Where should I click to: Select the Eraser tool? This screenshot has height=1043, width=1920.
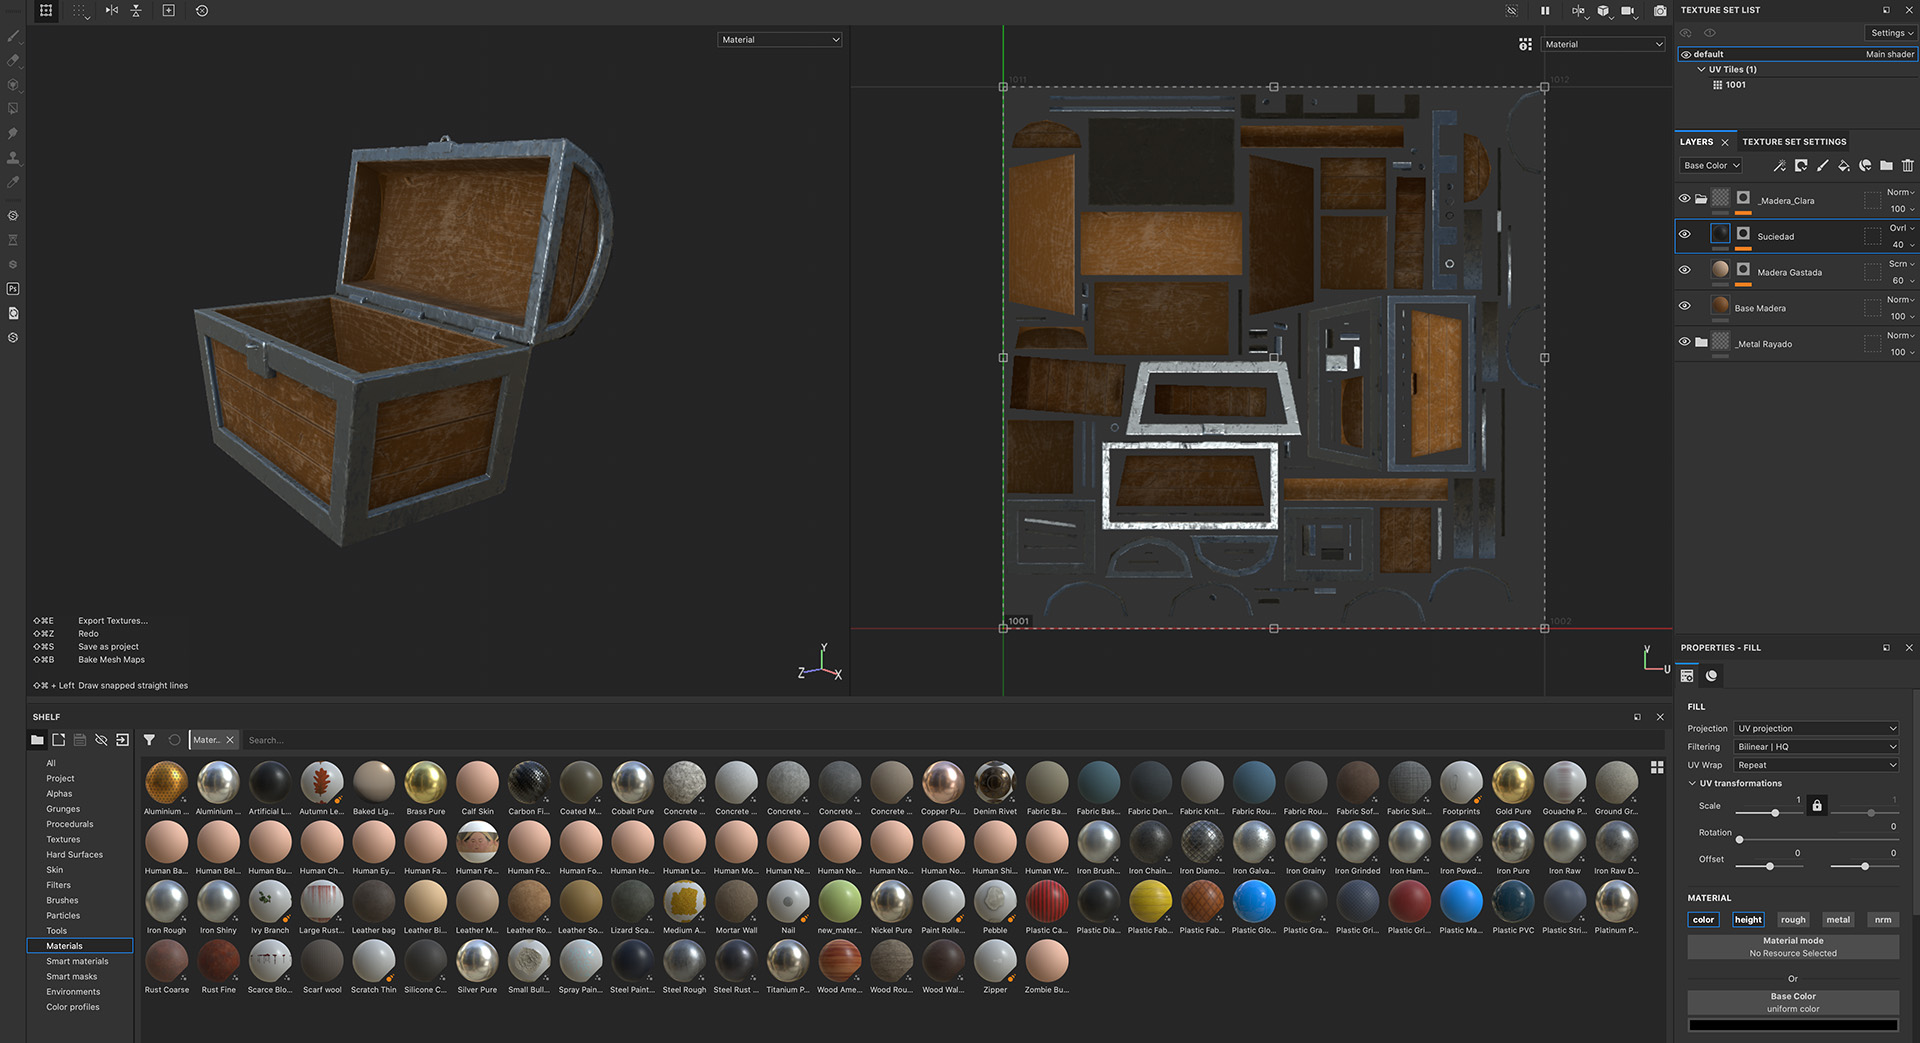tap(13, 60)
